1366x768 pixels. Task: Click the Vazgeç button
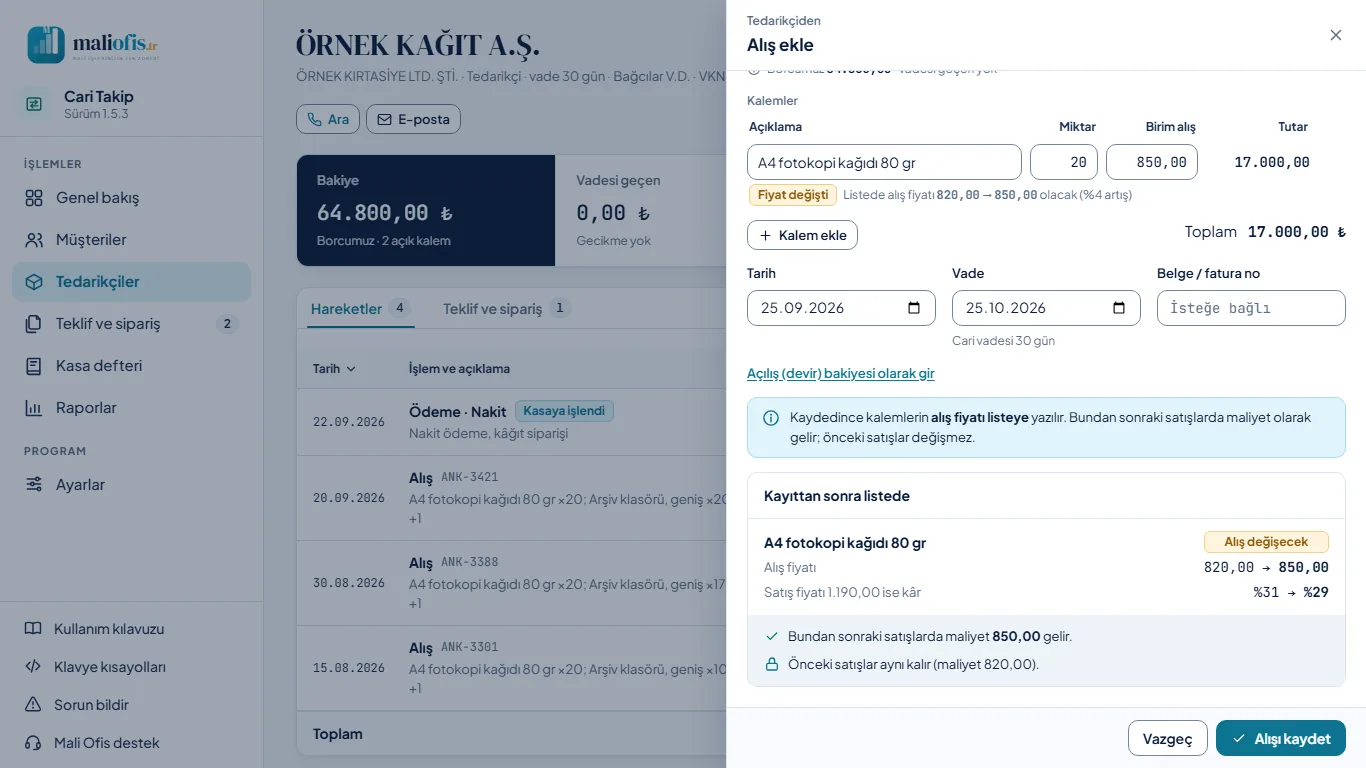point(1168,738)
